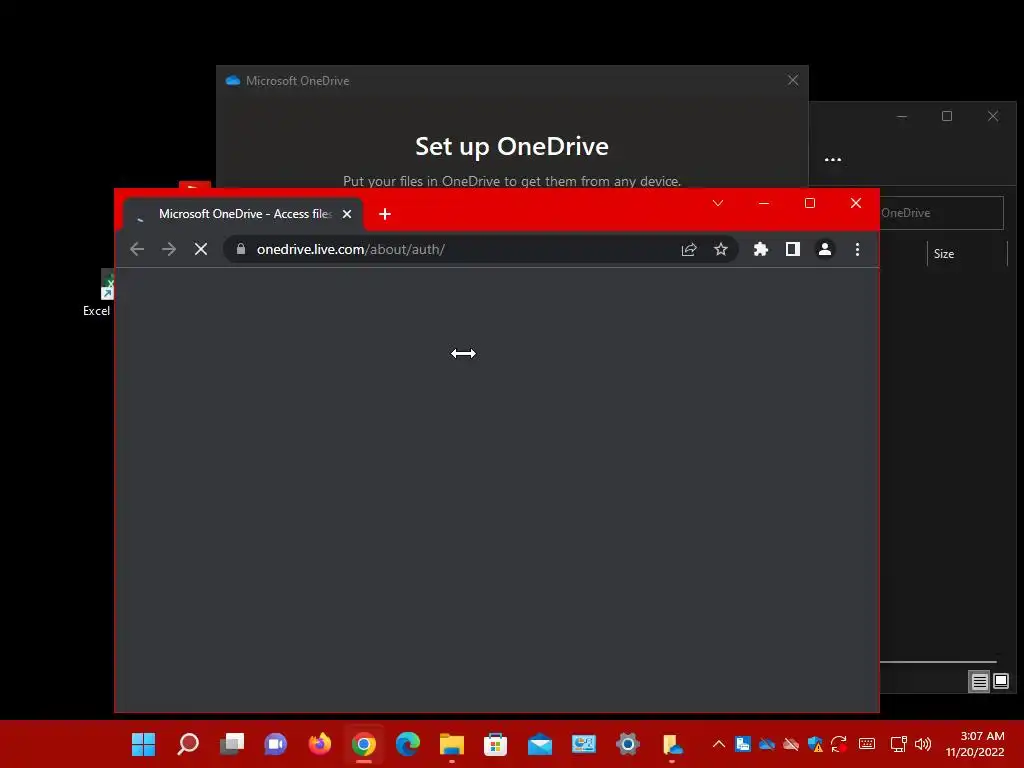Open Task View on the taskbar

[x=232, y=744]
